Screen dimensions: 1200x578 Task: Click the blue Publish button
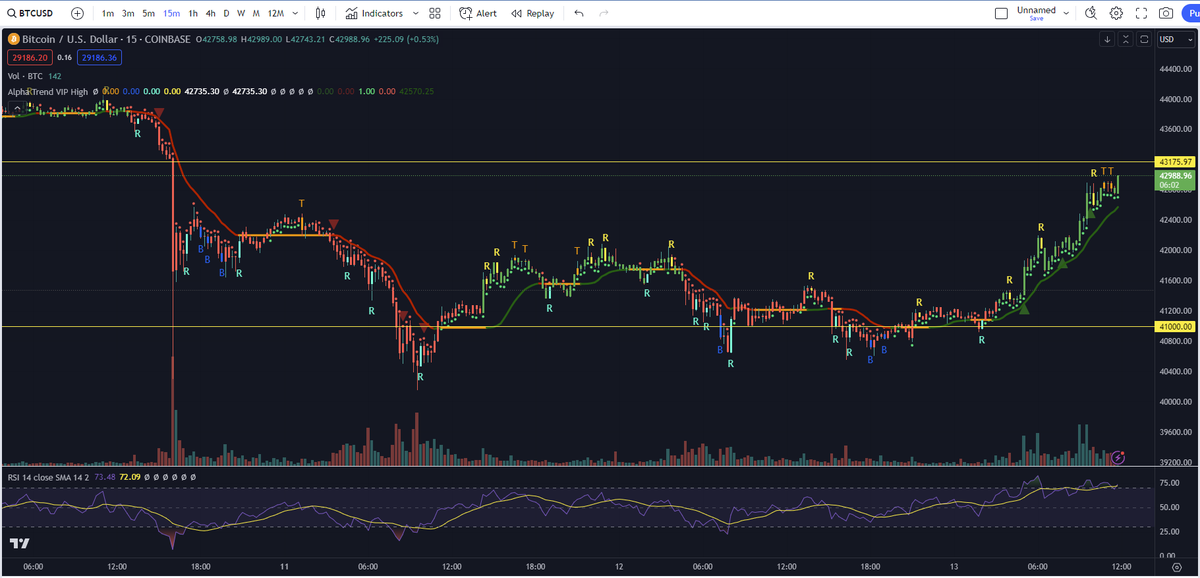pos(1191,13)
